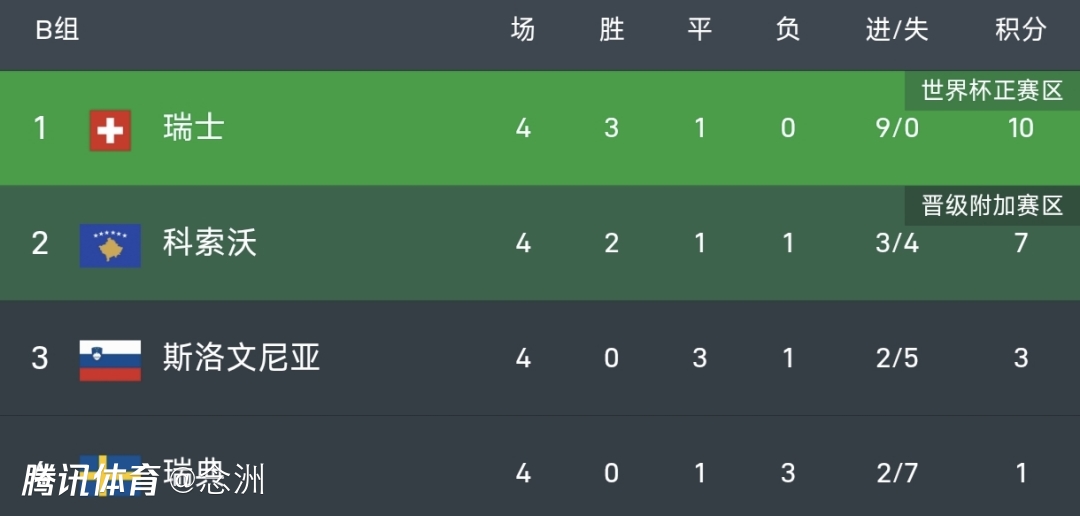
Task: Click the 积分 column header
Action: pyautogui.click(x=1020, y=30)
